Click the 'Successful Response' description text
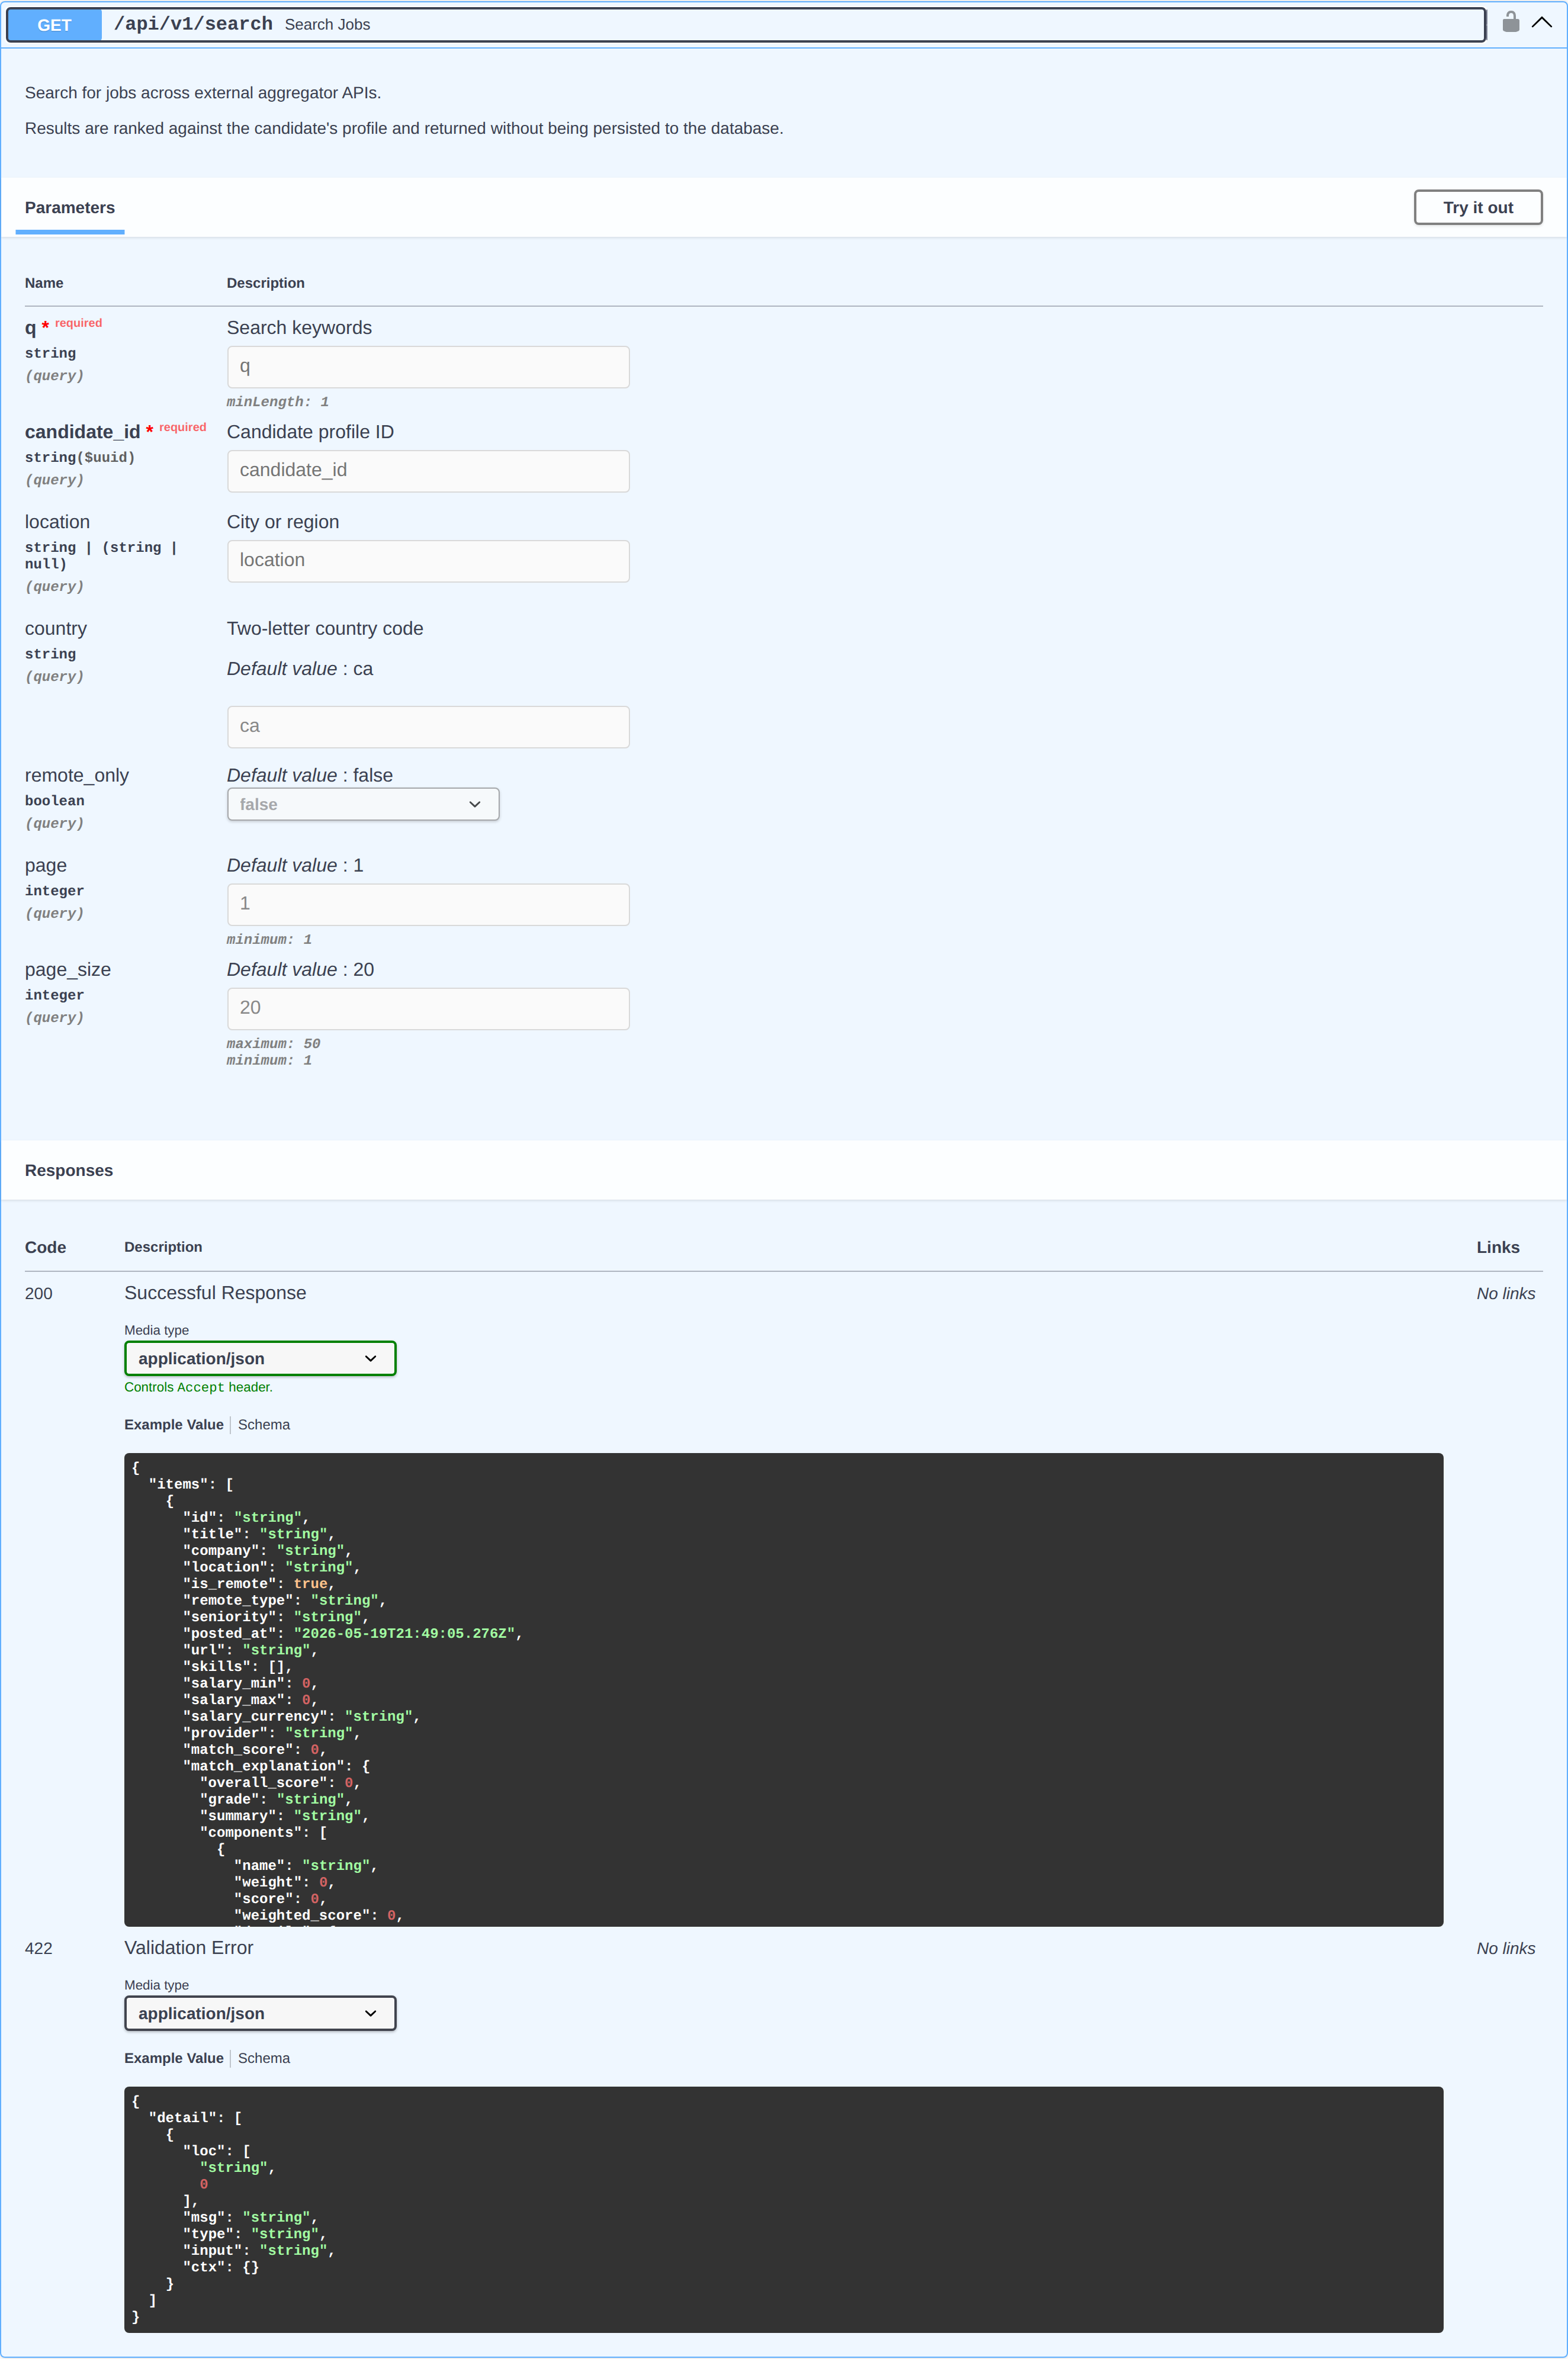Screen dimensions: 1568x2359 point(215,1293)
